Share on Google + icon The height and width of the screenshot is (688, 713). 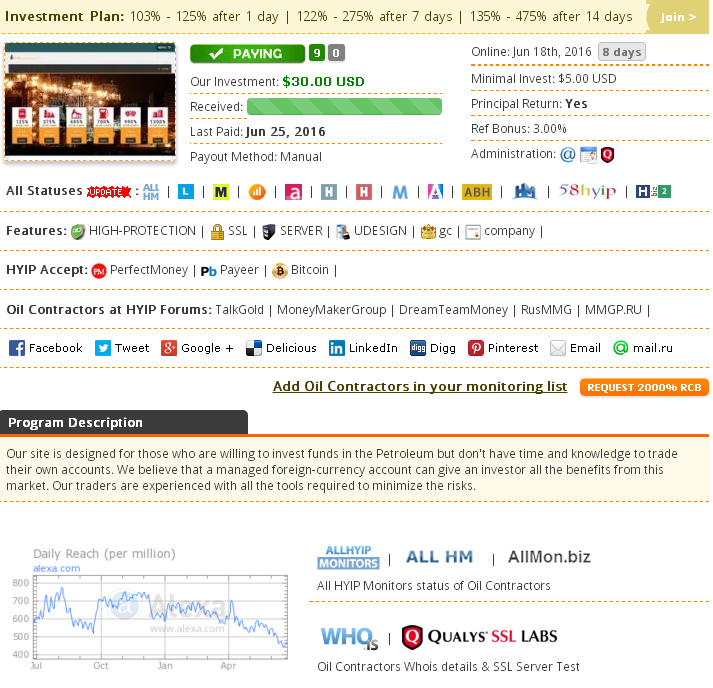coord(169,348)
